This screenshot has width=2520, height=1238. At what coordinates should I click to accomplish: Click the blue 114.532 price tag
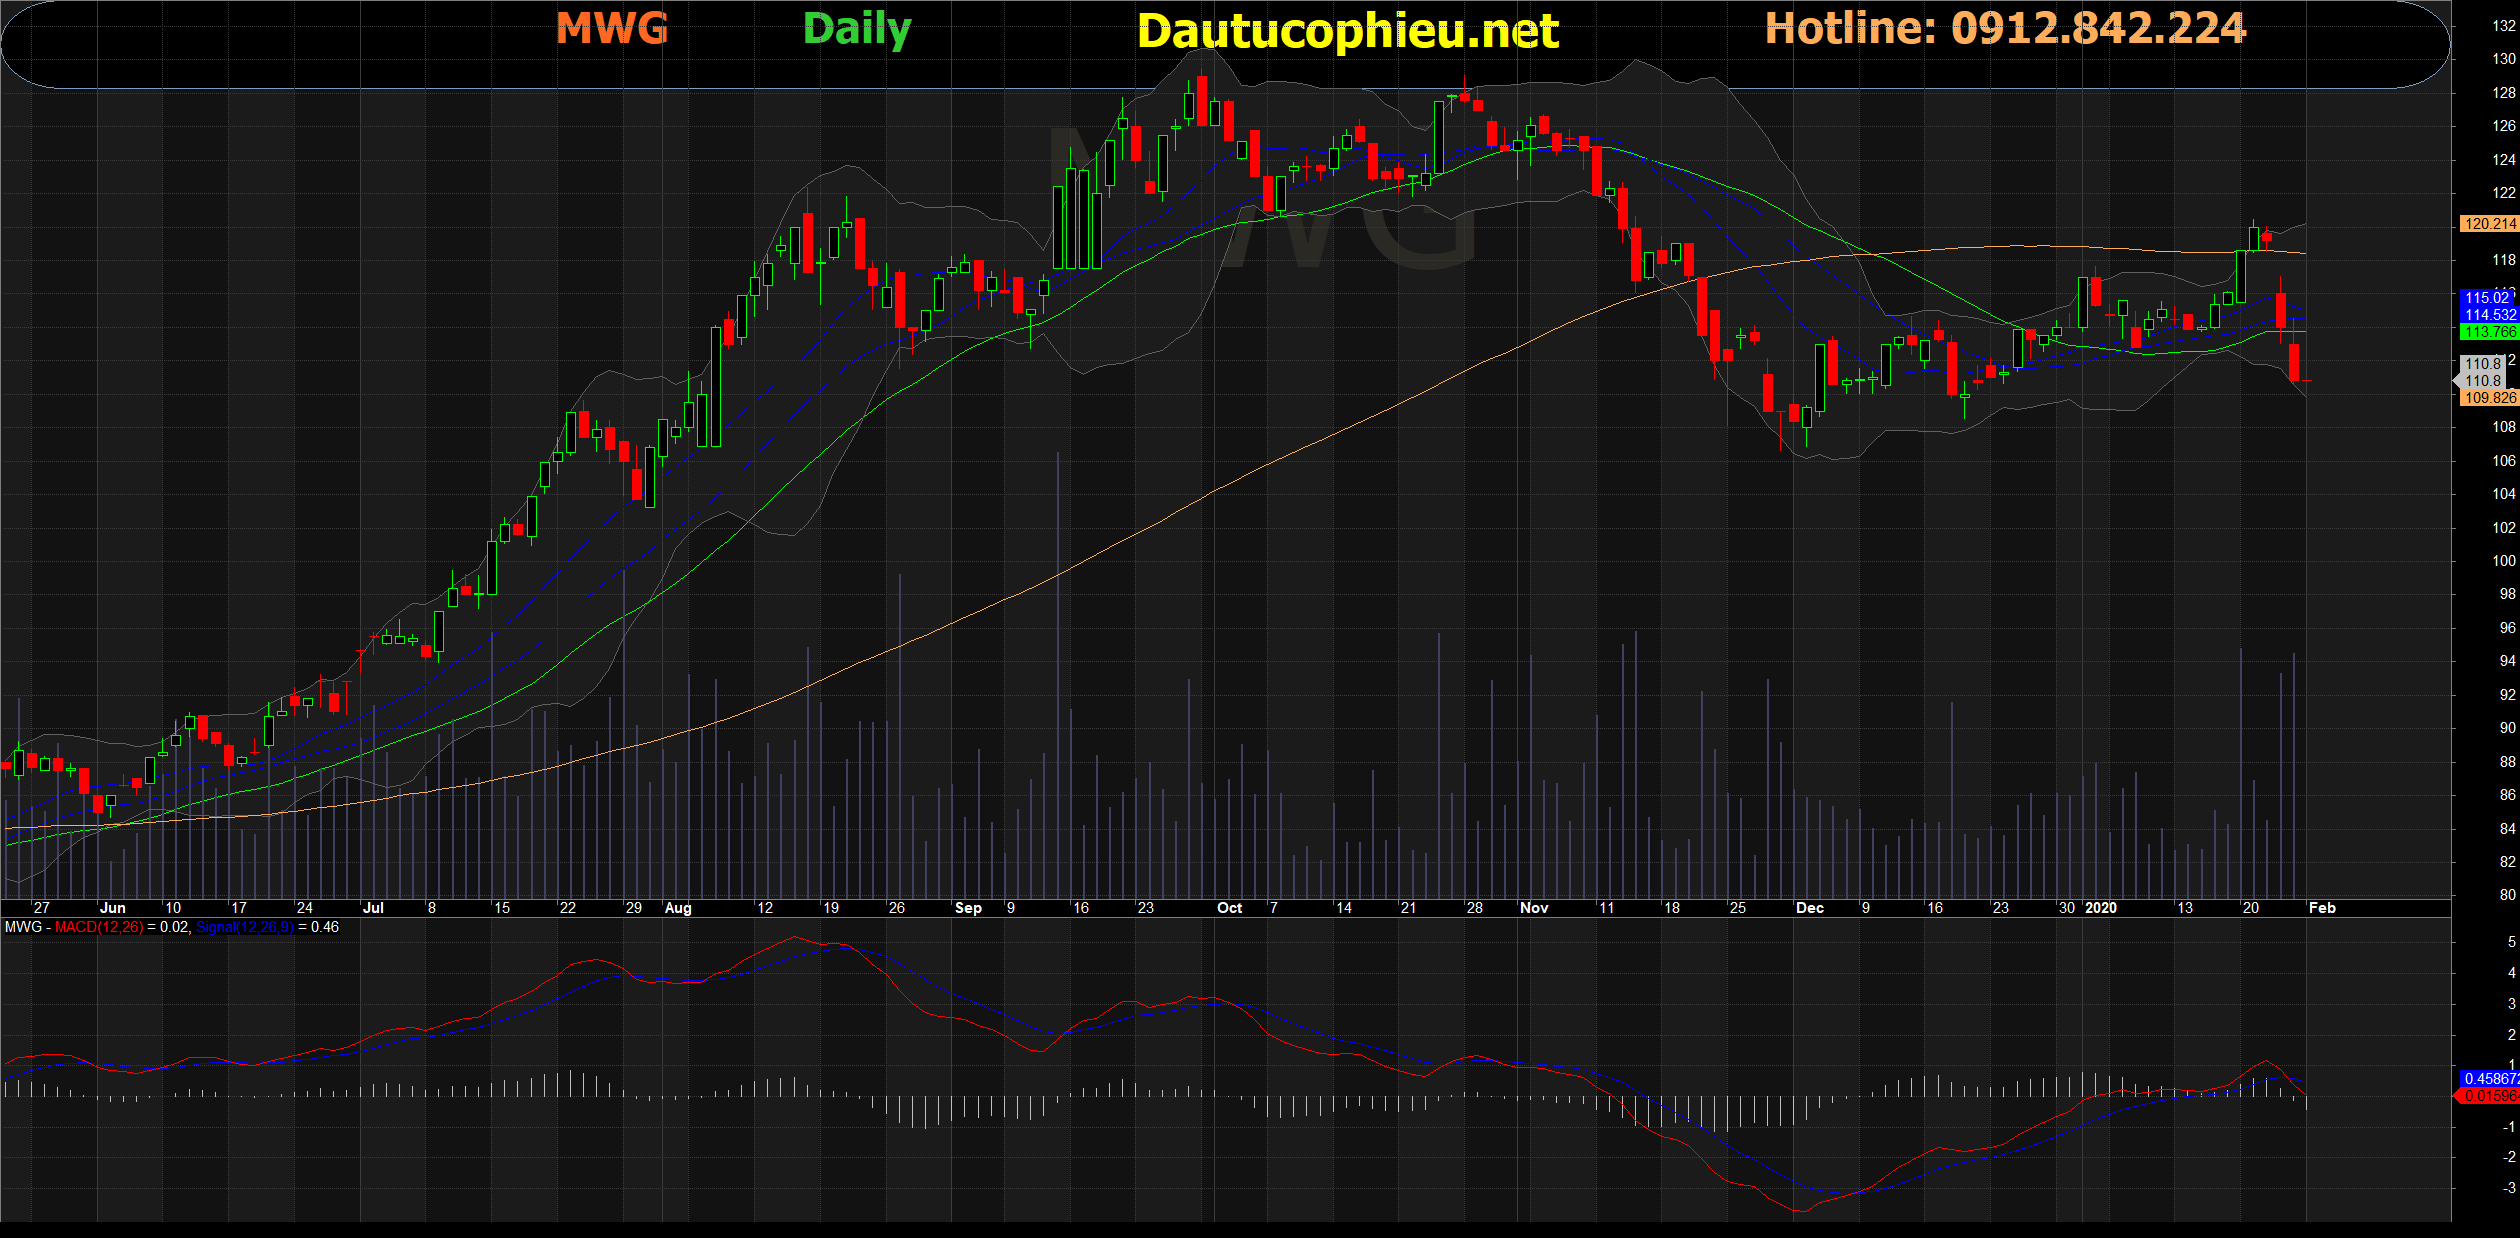2489,315
